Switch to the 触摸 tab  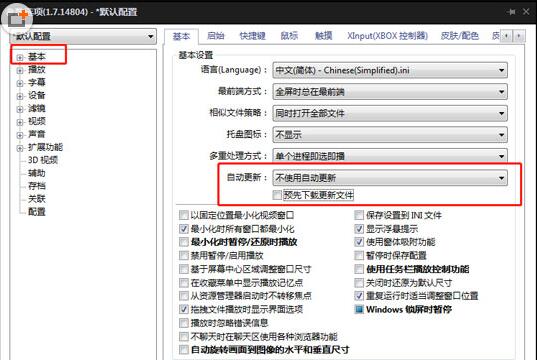(323, 36)
